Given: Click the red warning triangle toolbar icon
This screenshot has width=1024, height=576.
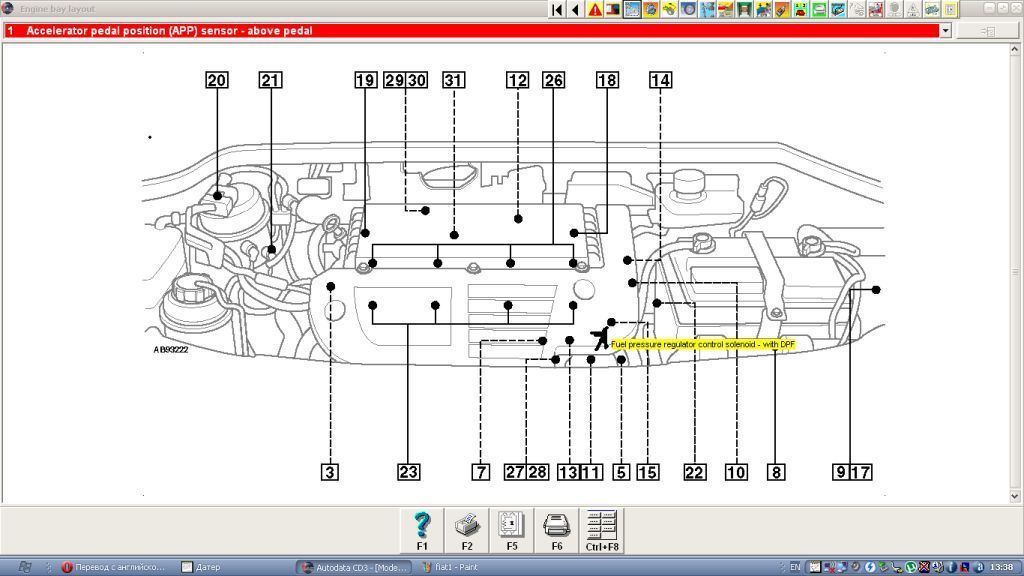Looking at the screenshot, I should coord(595,10).
